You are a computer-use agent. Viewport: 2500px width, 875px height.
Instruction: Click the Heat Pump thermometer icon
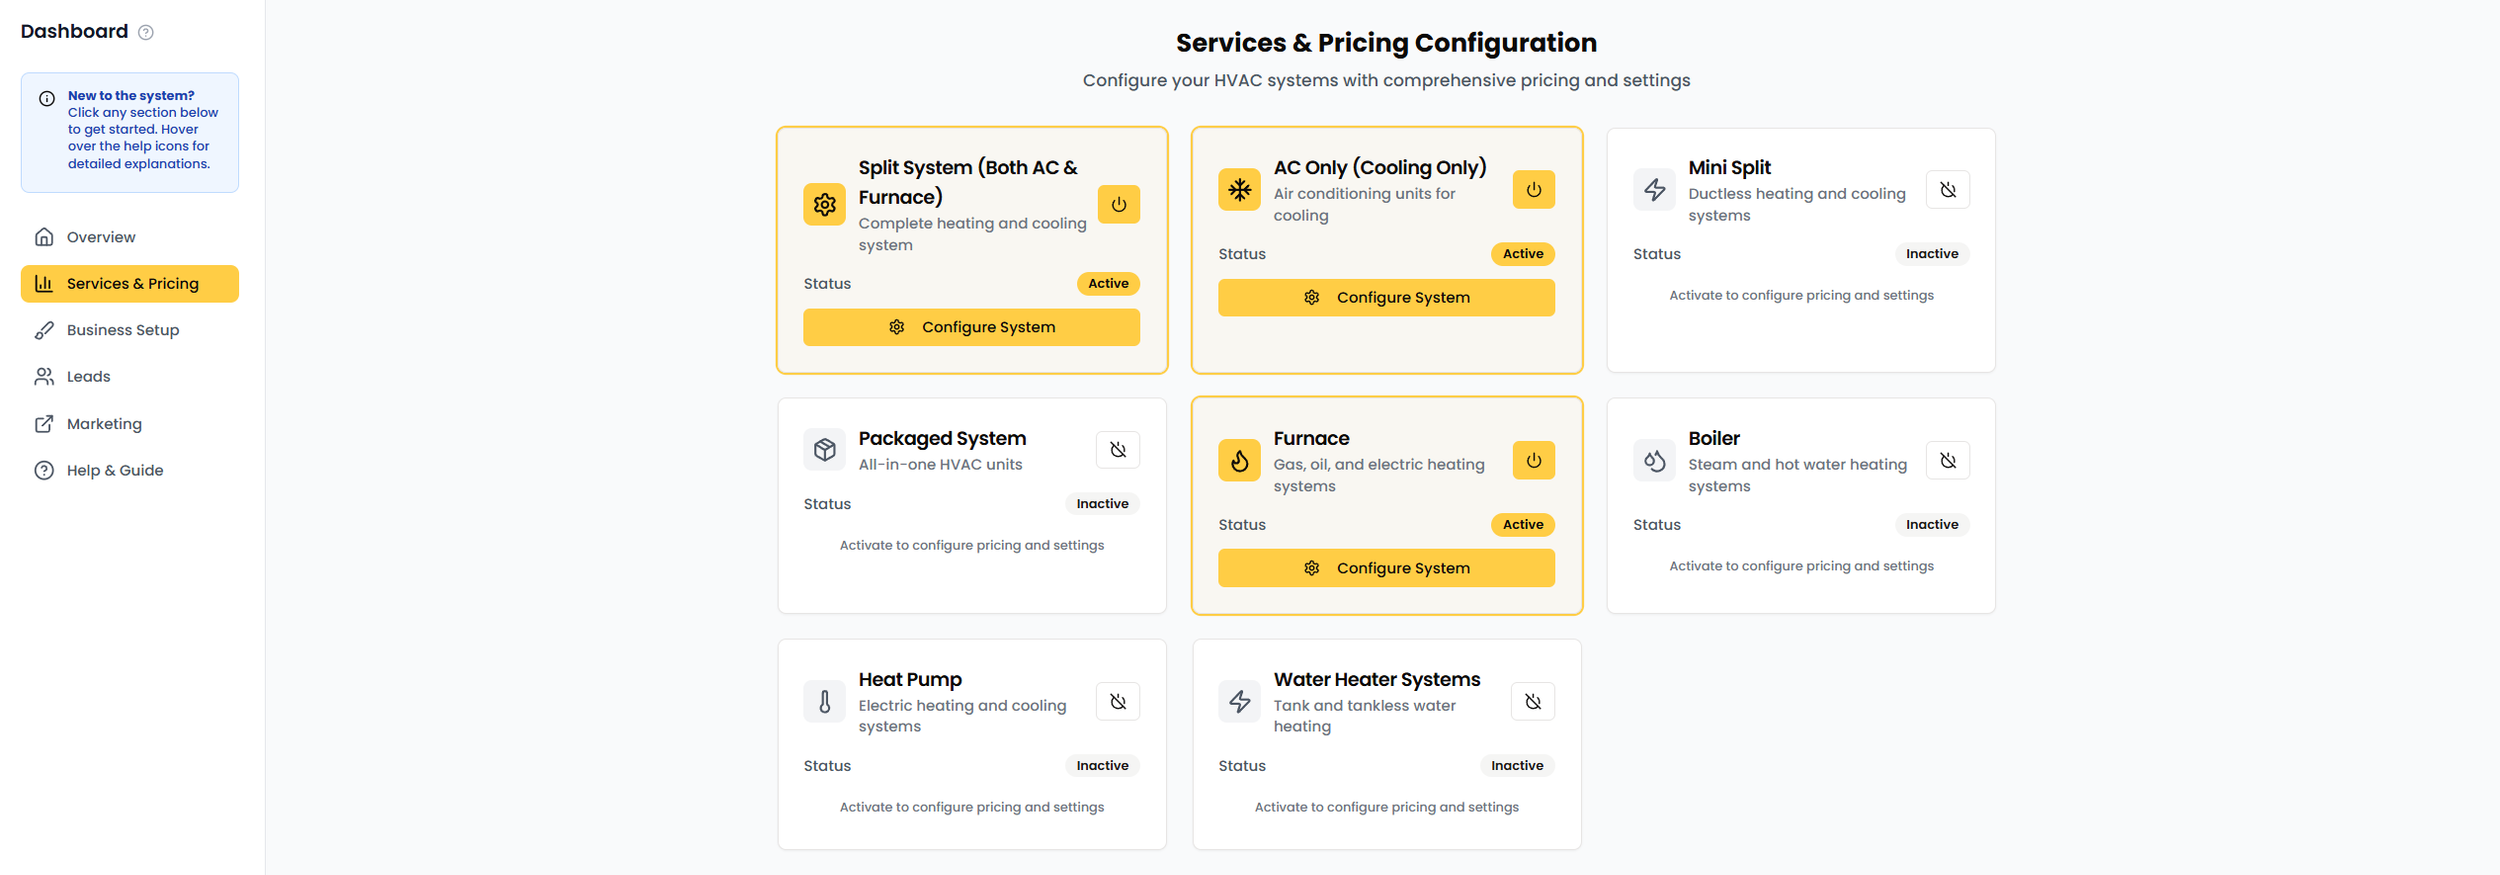[824, 702]
